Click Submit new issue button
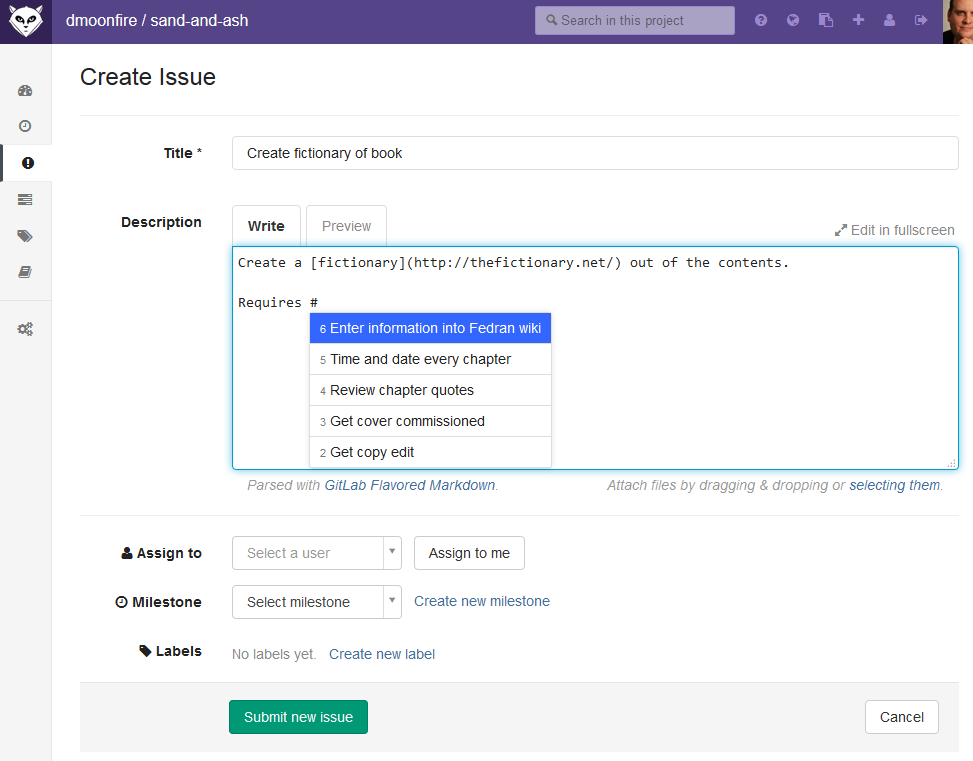This screenshot has height=761, width=973. [298, 717]
